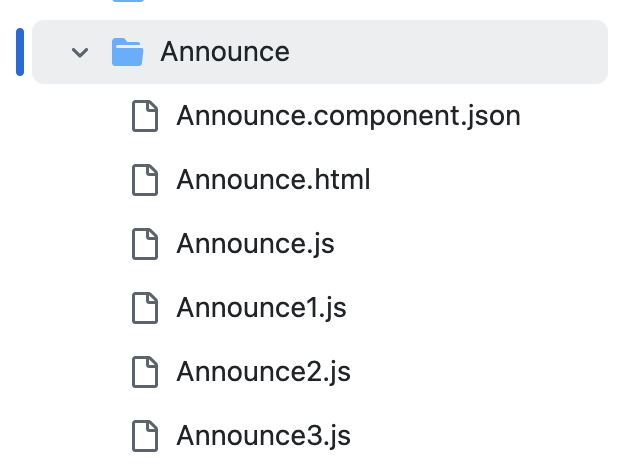The width and height of the screenshot is (640, 472).
Task: Click file icon beside Announce3.js
Action: click(145, 436)
